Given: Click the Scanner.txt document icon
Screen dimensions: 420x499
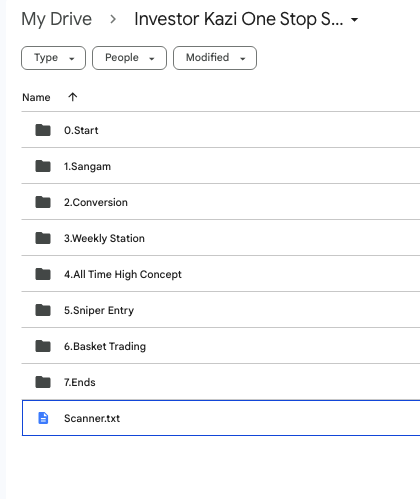Looking at the screenshot, I should [x=43, y=418].
